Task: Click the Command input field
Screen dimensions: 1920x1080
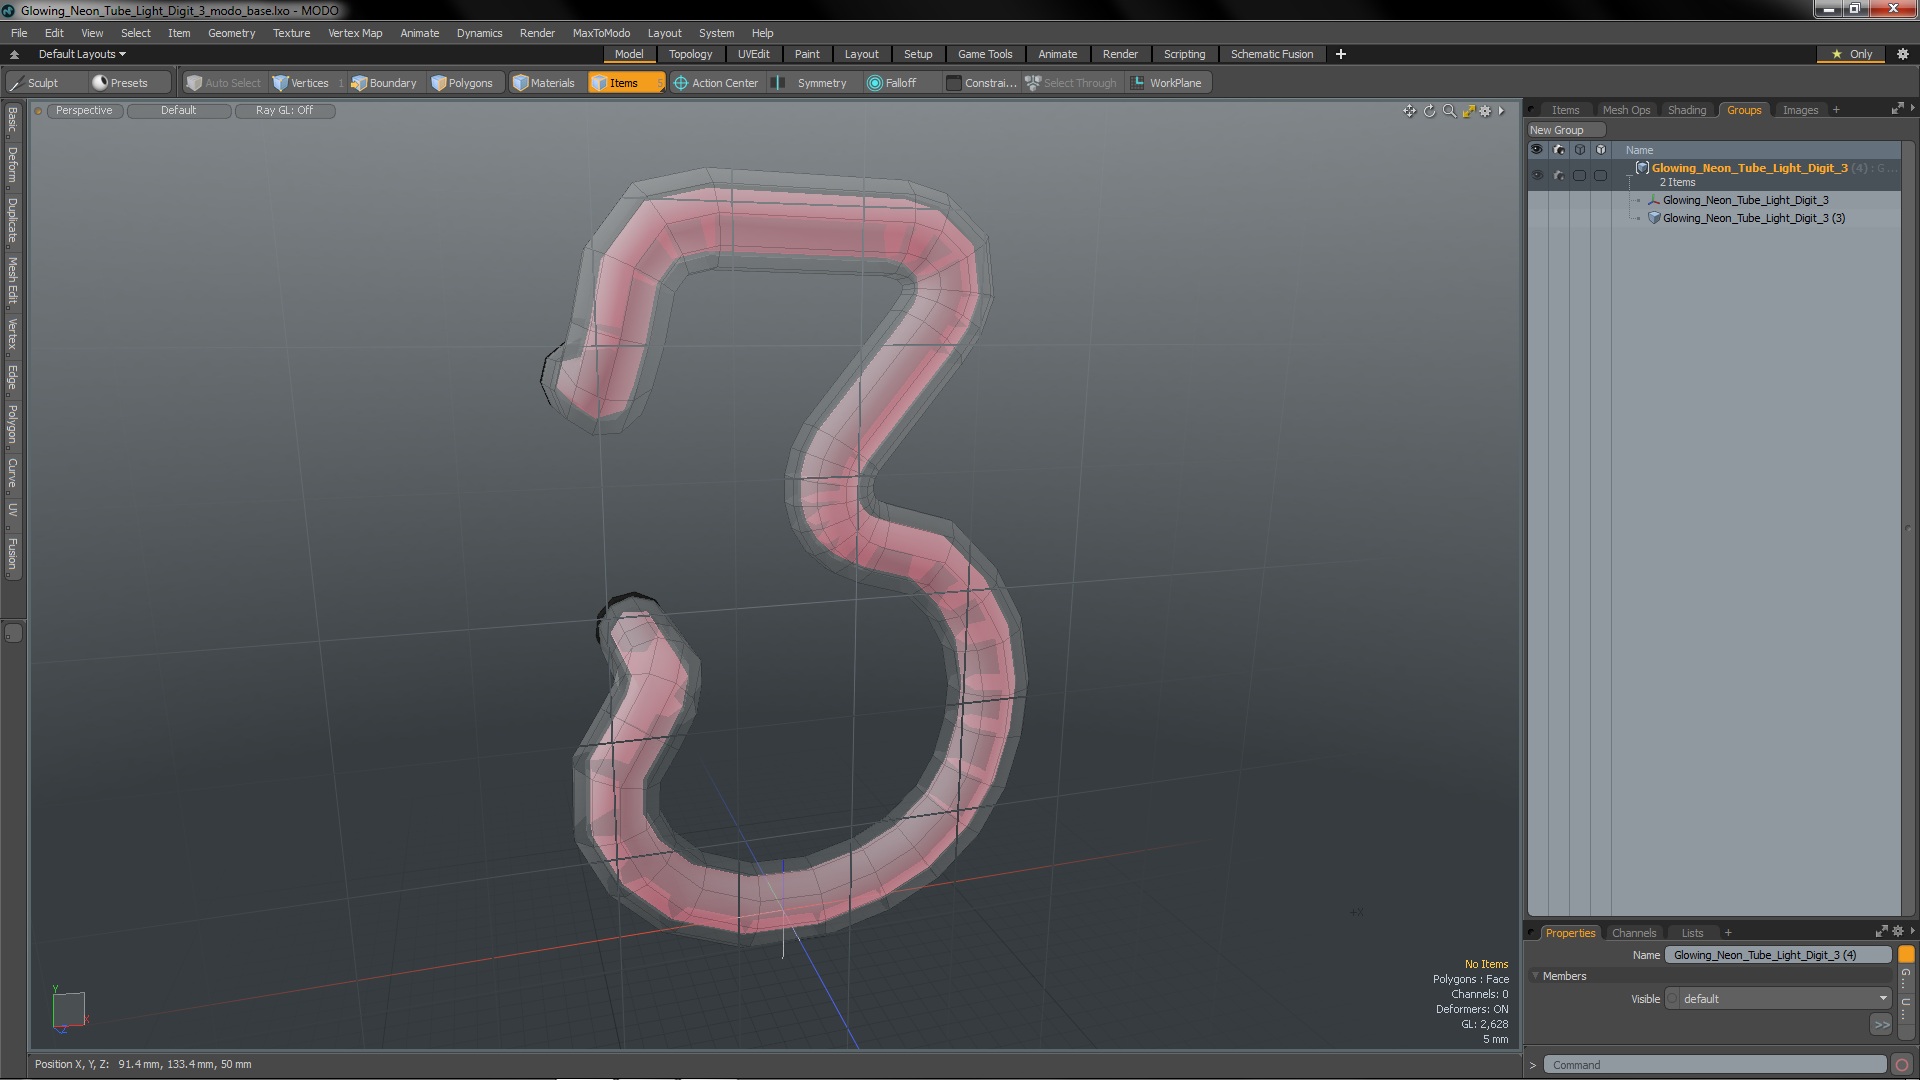Action: (x=1715, y=1065)
